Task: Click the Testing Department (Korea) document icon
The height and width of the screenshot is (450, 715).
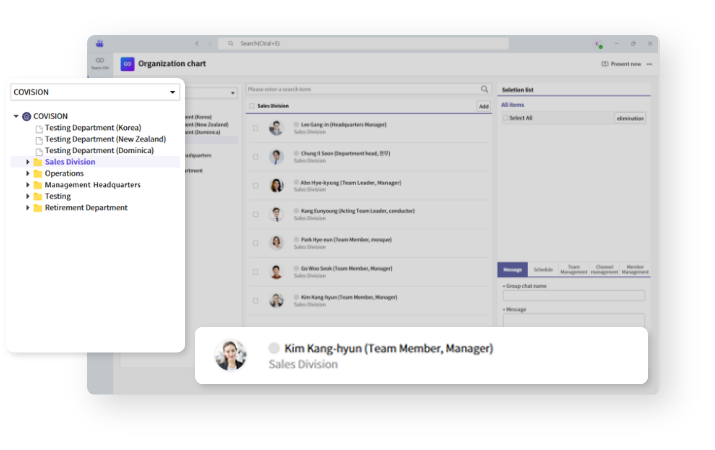Action: click(x=39, y=128)
